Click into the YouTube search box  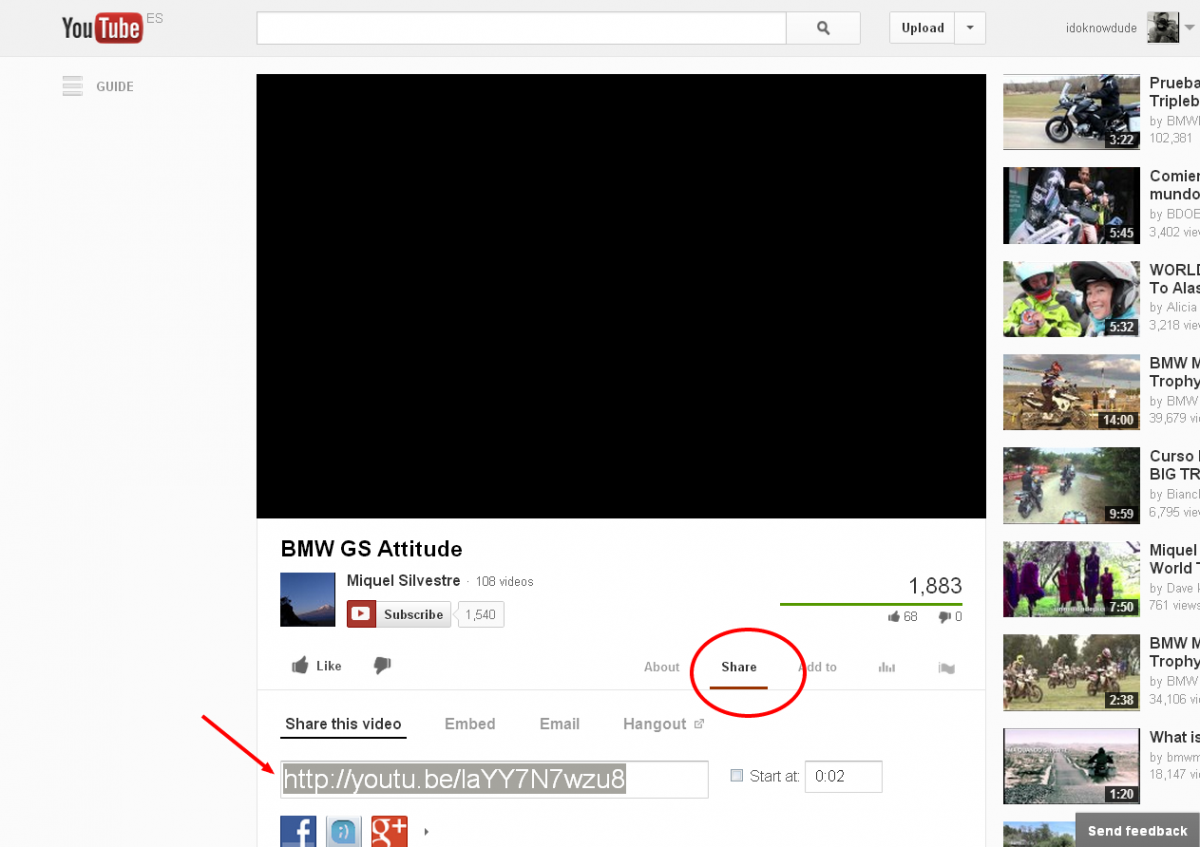(521, 28)
